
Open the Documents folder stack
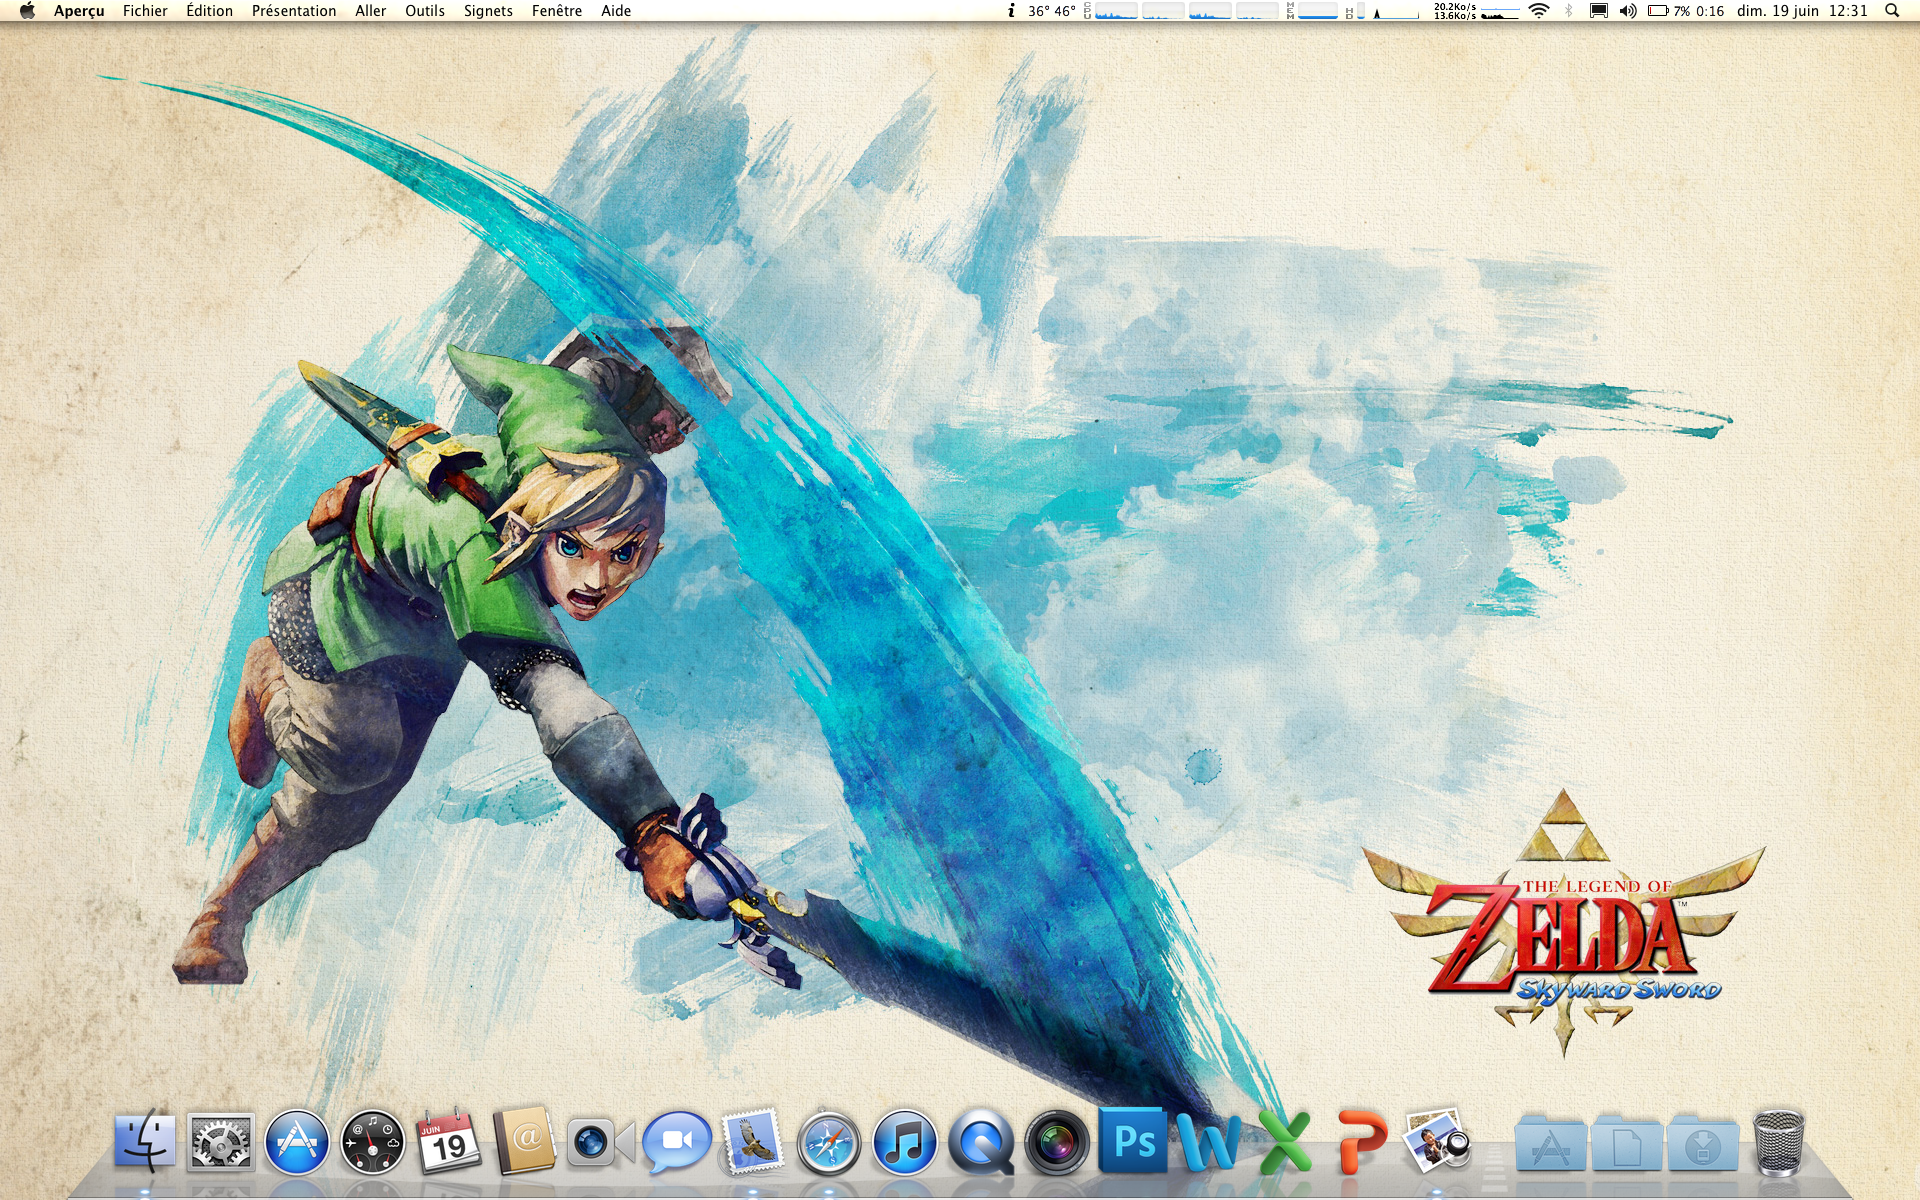1626,1142
